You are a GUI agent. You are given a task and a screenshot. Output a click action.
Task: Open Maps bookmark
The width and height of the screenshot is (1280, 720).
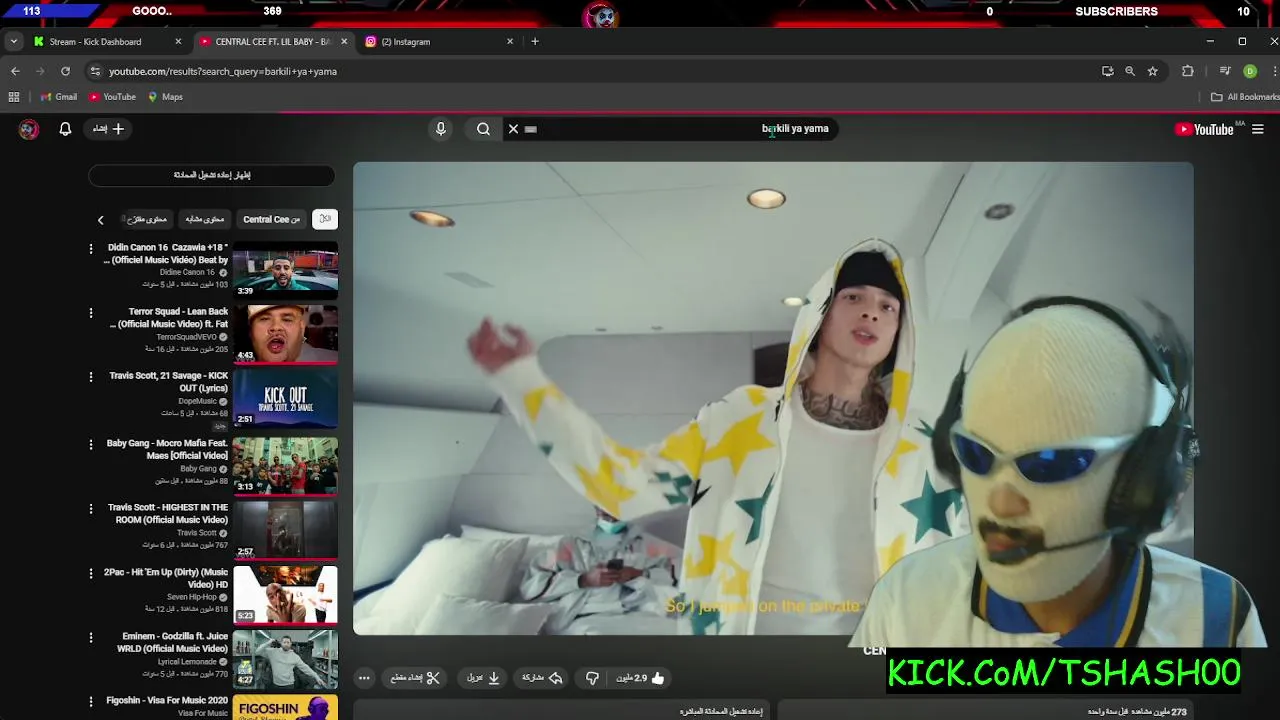165,97
